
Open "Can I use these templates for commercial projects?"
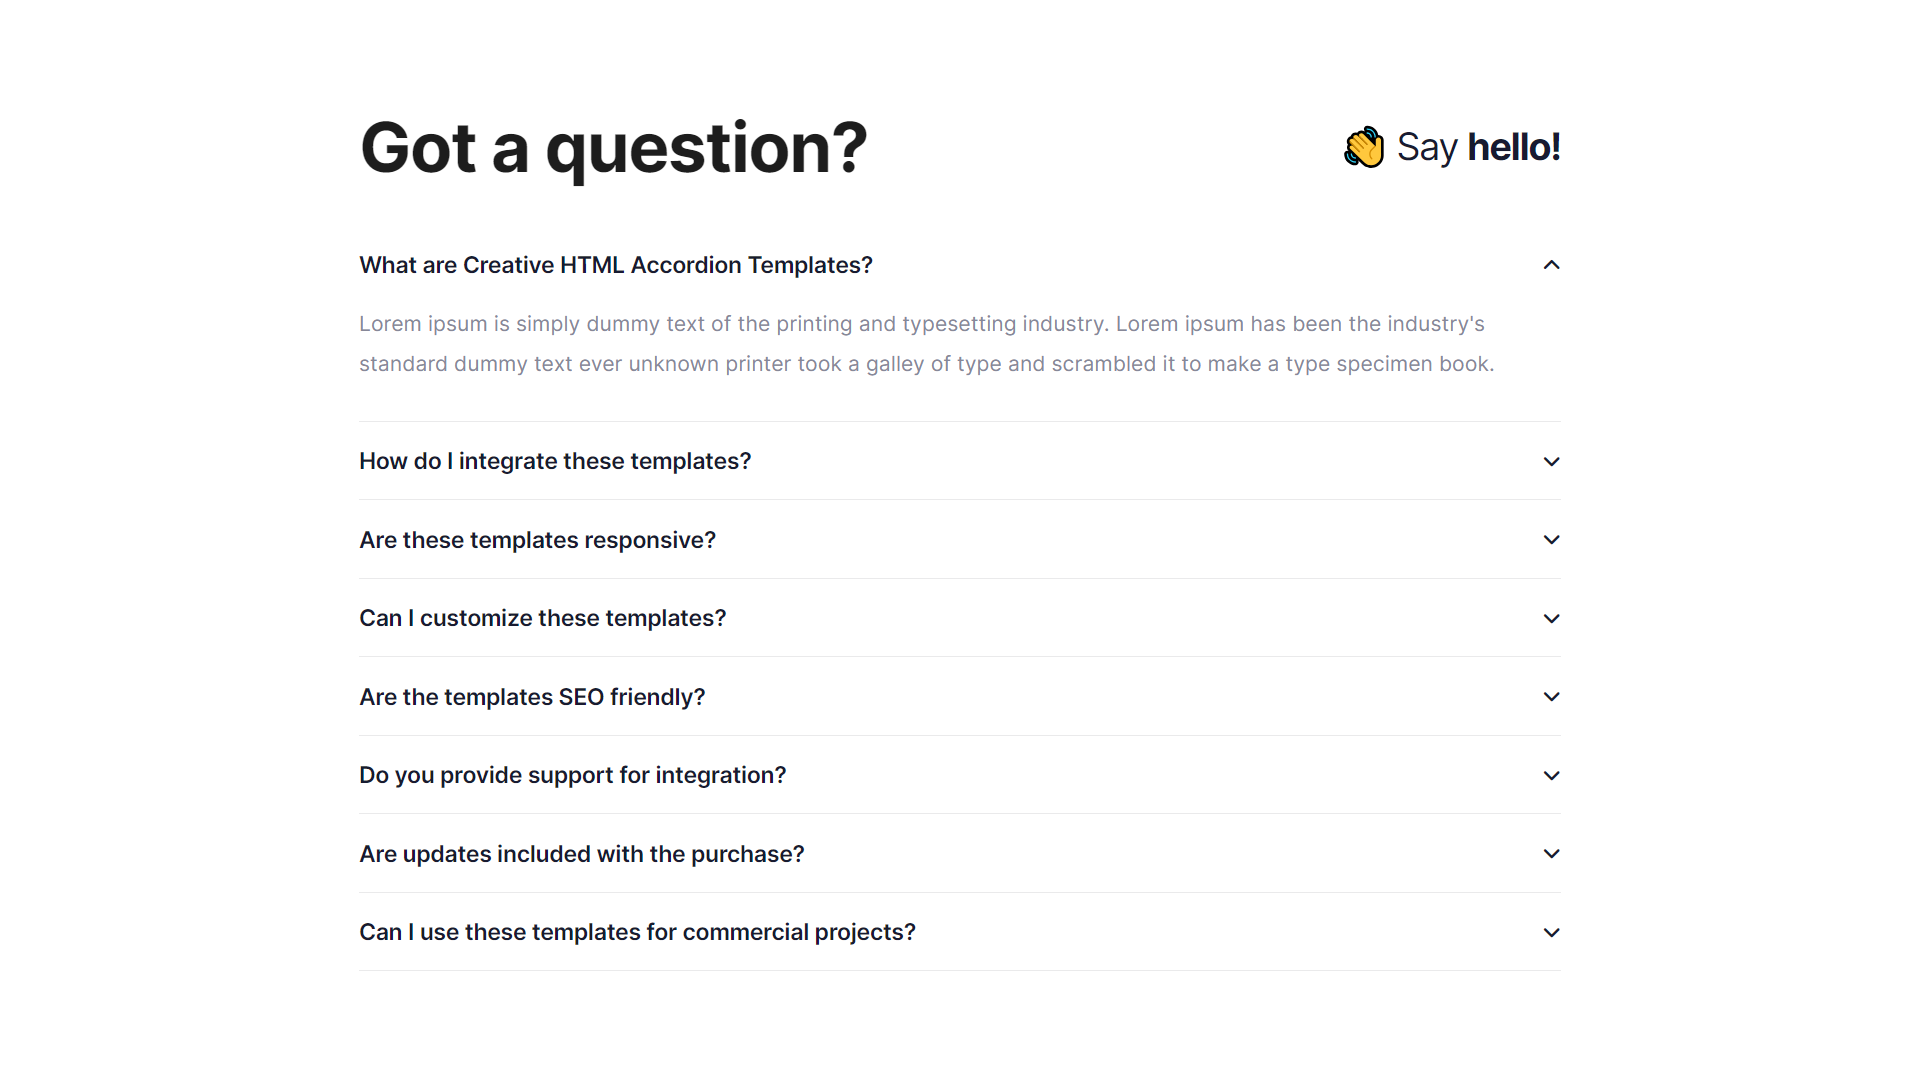[637, 932]
